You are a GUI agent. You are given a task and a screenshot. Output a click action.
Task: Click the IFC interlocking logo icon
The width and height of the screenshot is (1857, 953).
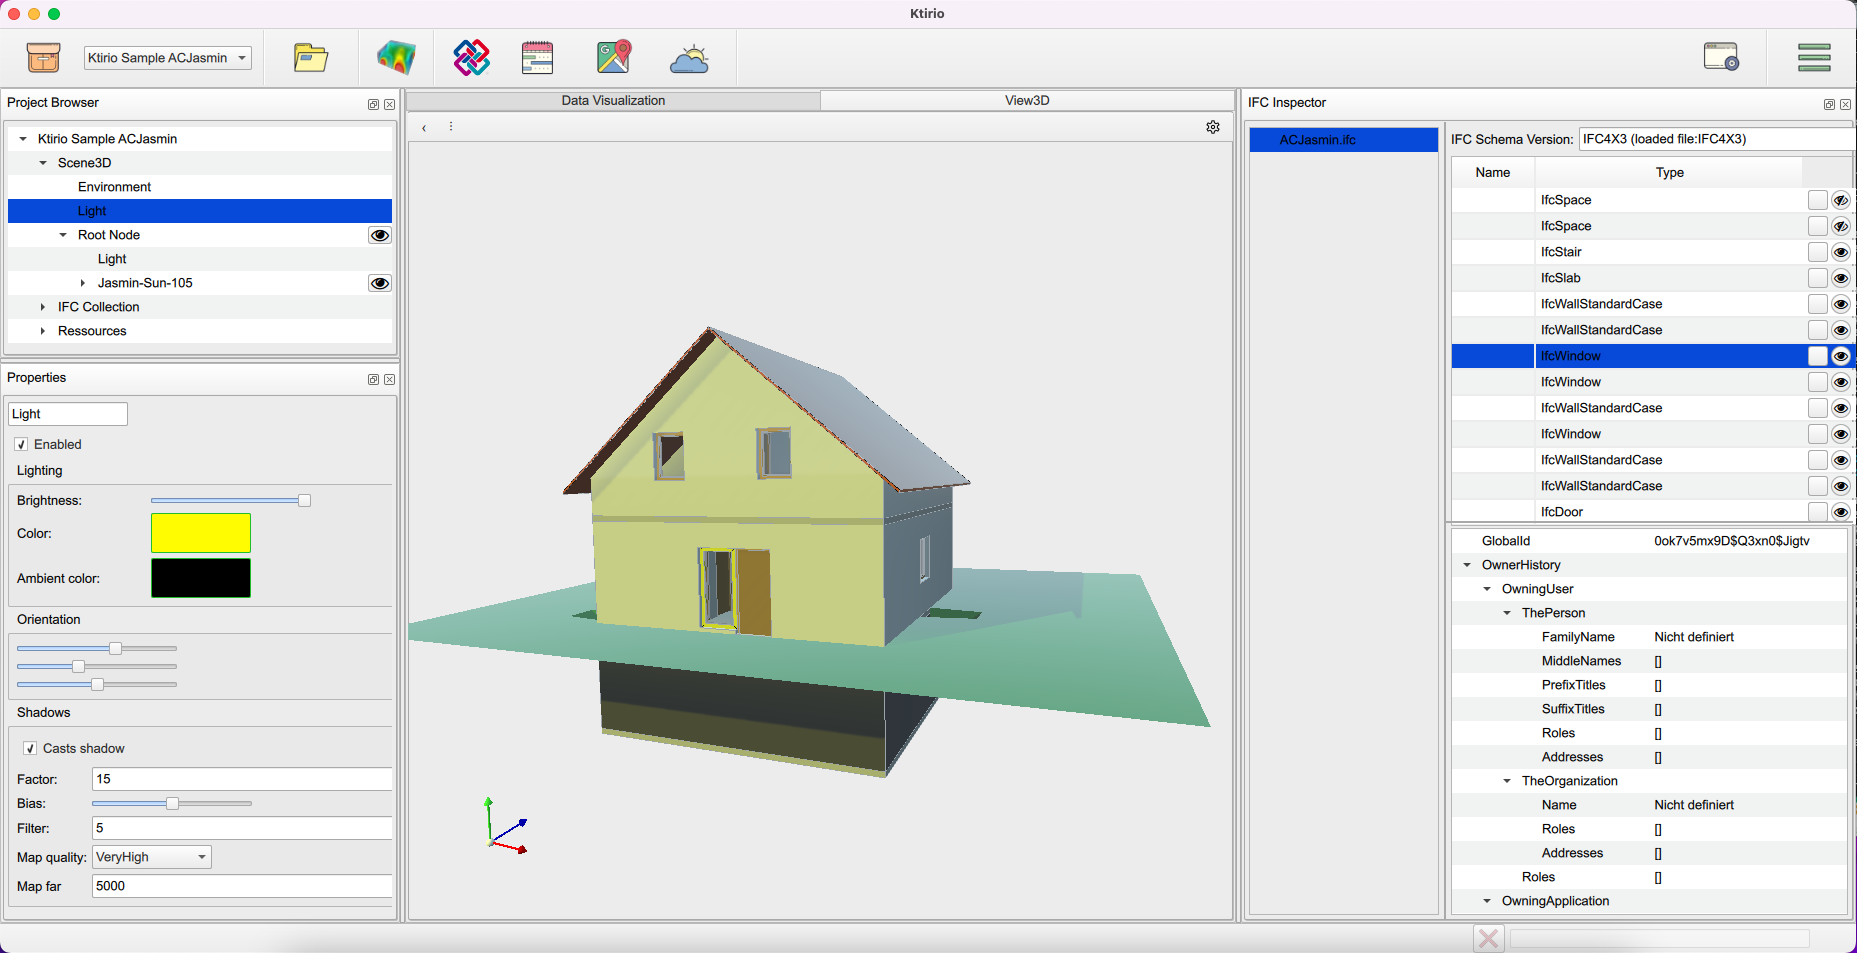471,58
